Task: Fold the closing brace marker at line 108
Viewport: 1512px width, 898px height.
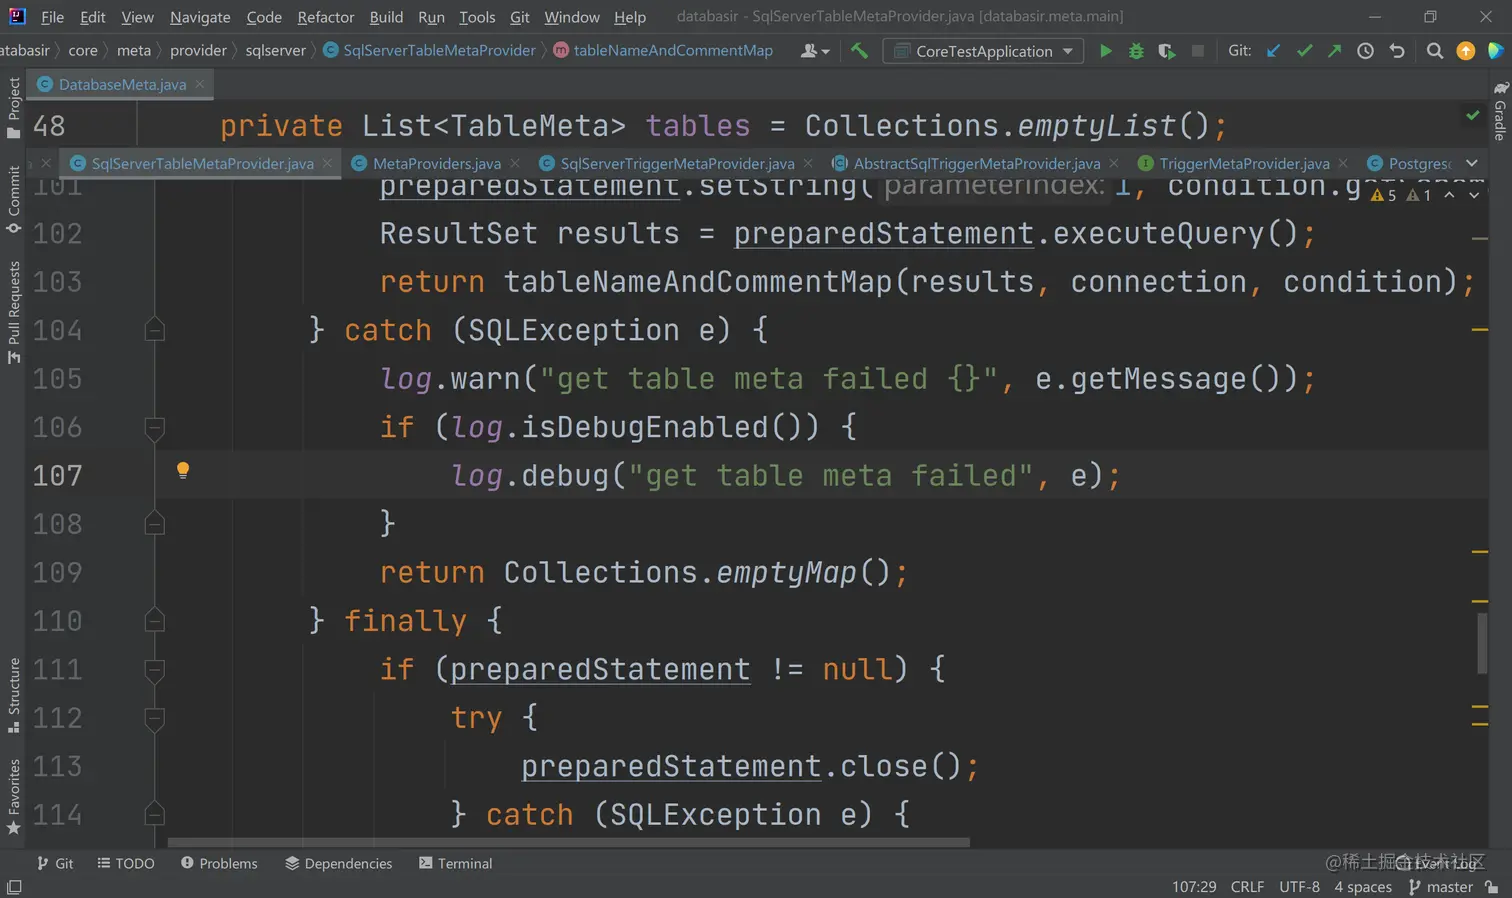Action: pos(154,523)
